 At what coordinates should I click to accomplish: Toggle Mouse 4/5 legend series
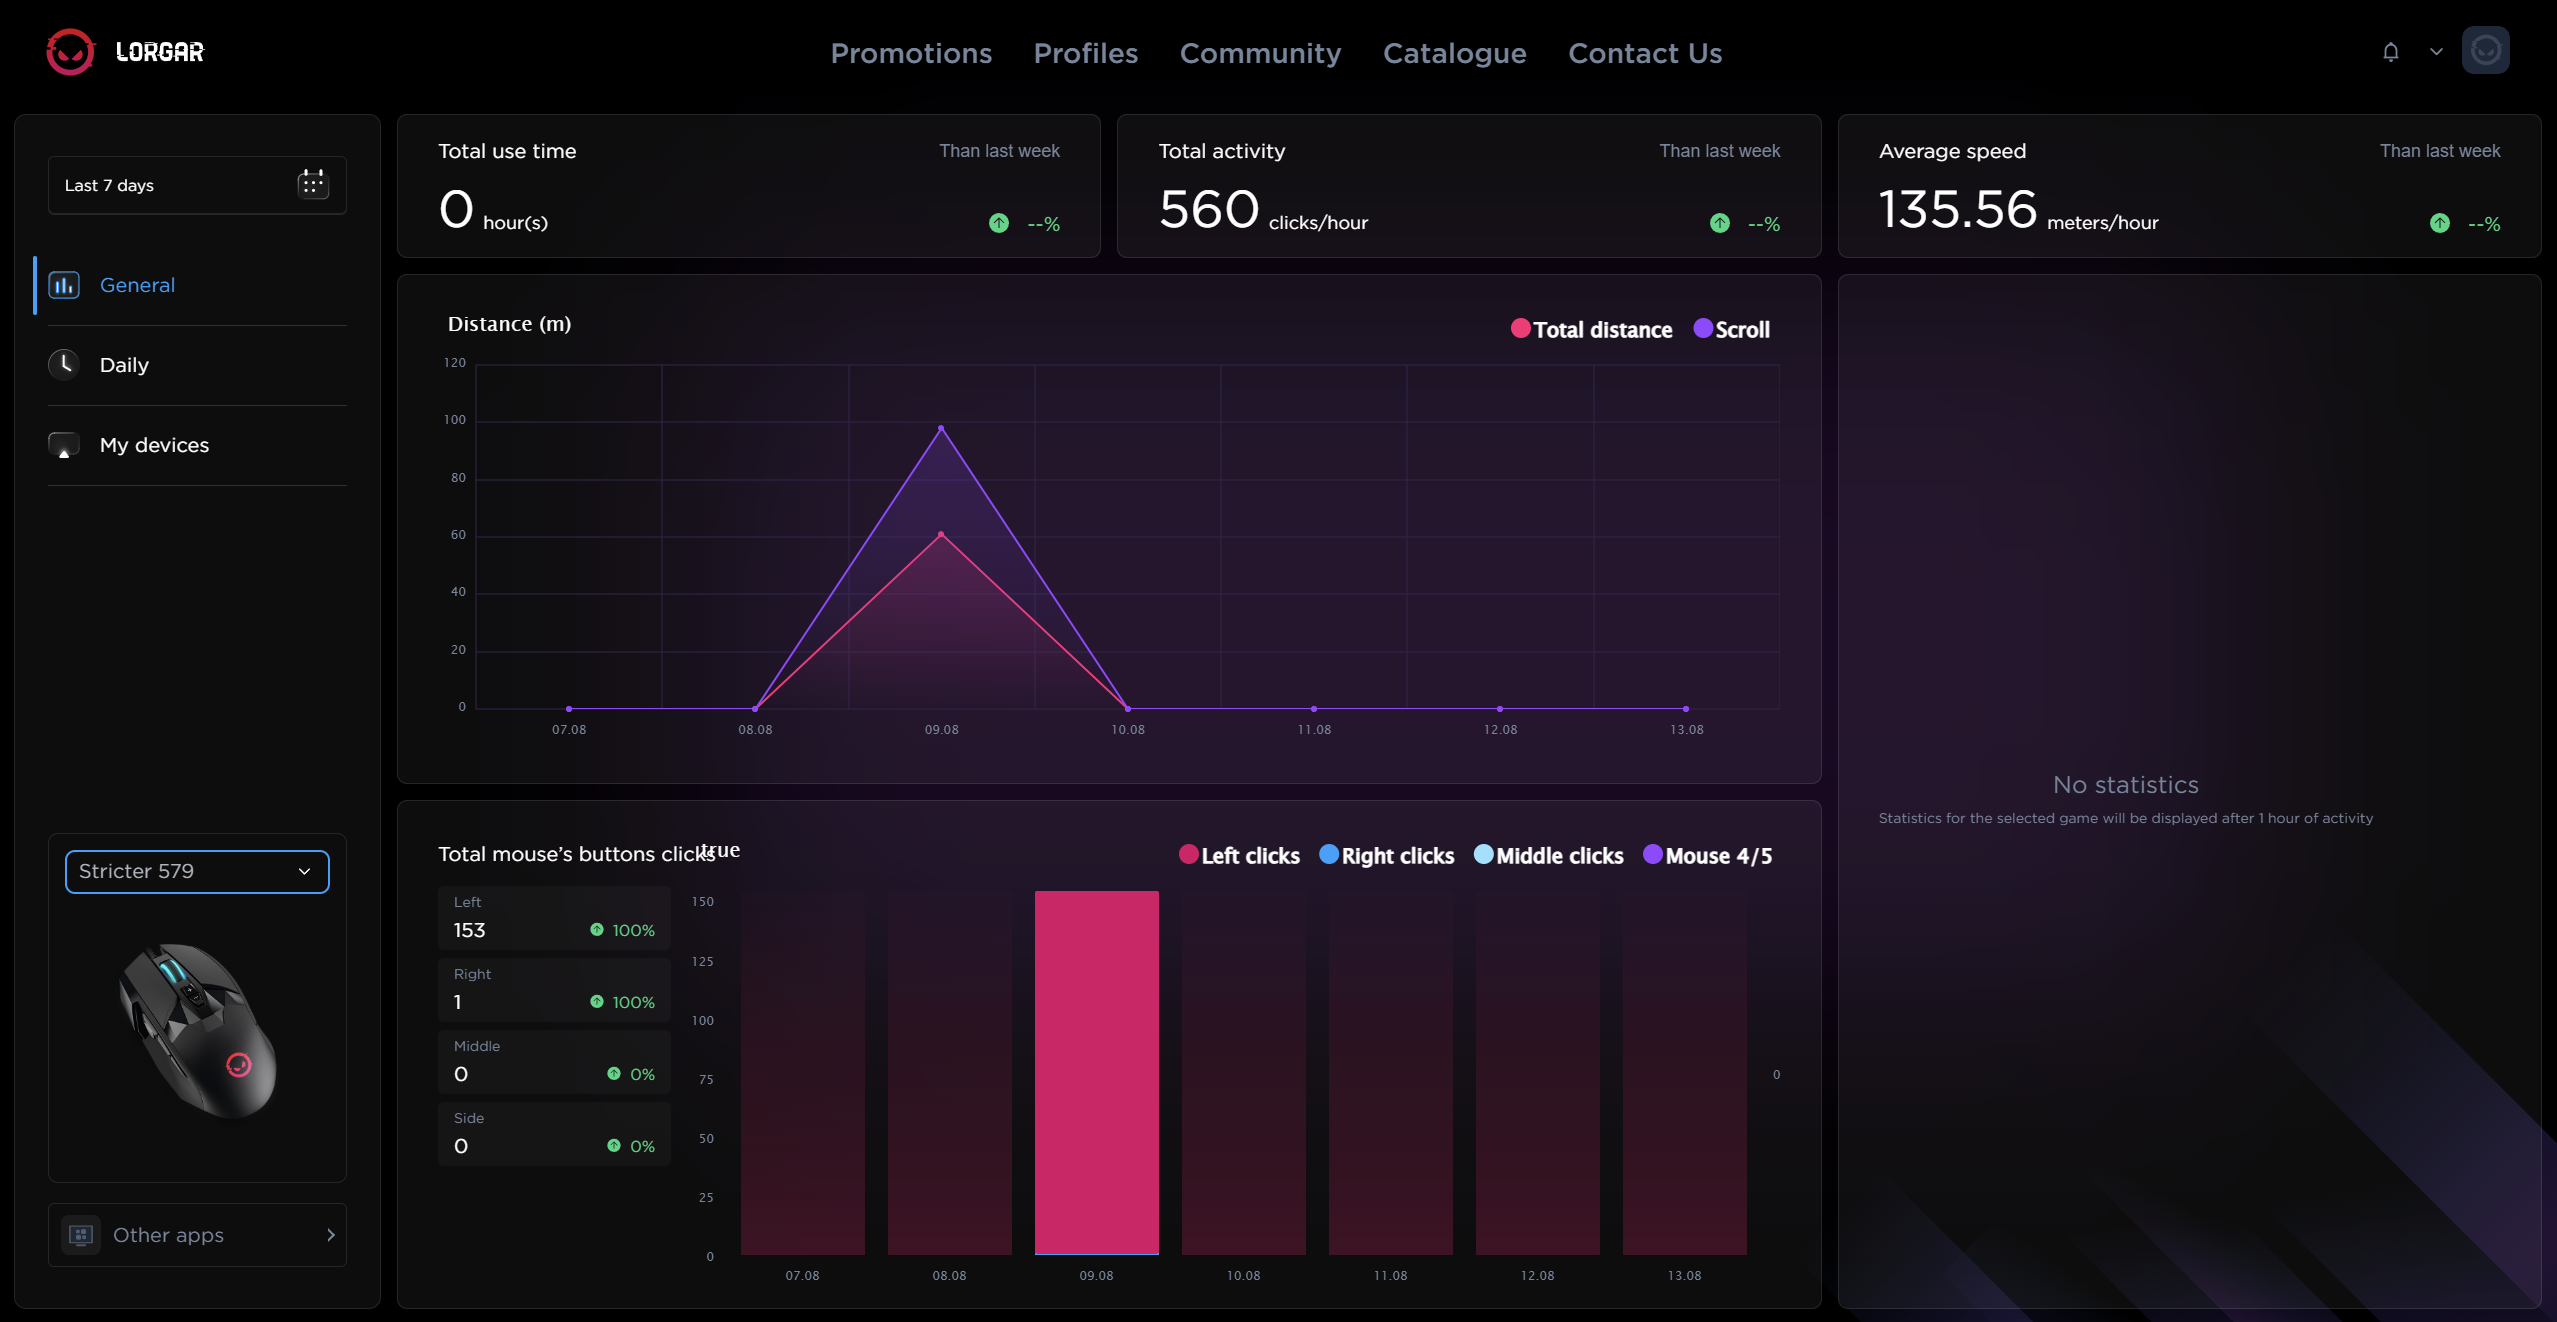[x=1707, y=855]
